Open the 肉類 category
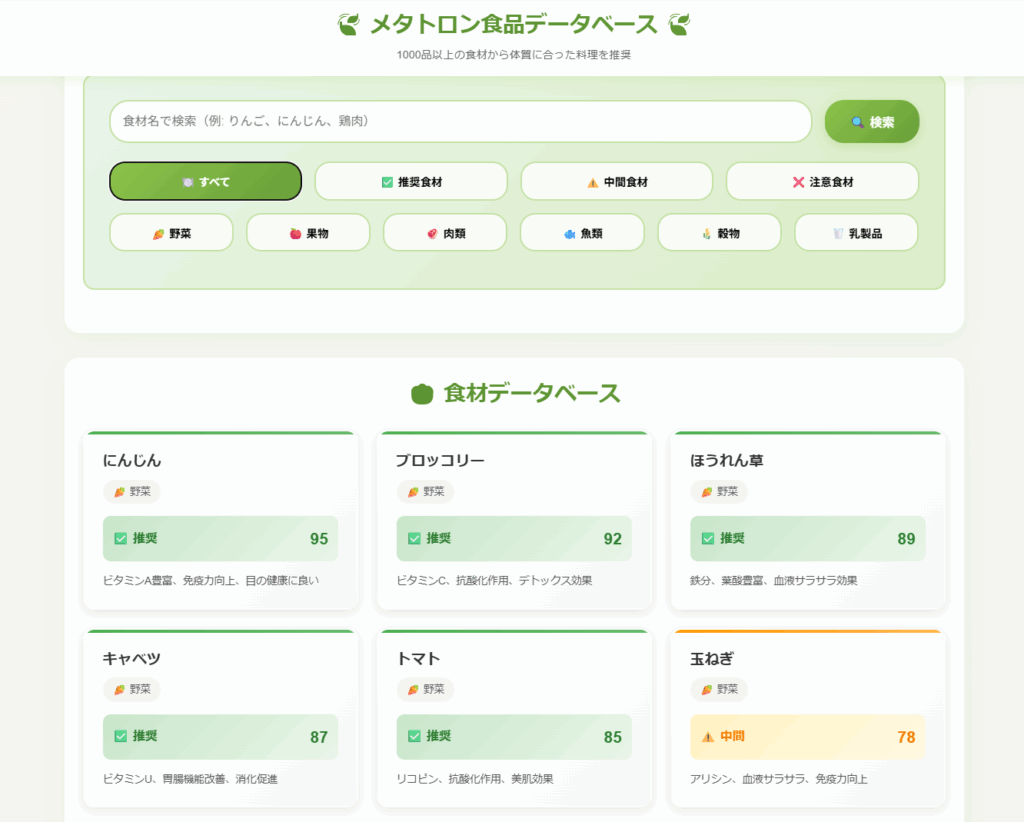The width and height of the screenshot is (1024, 822). (x=445, y=233)
